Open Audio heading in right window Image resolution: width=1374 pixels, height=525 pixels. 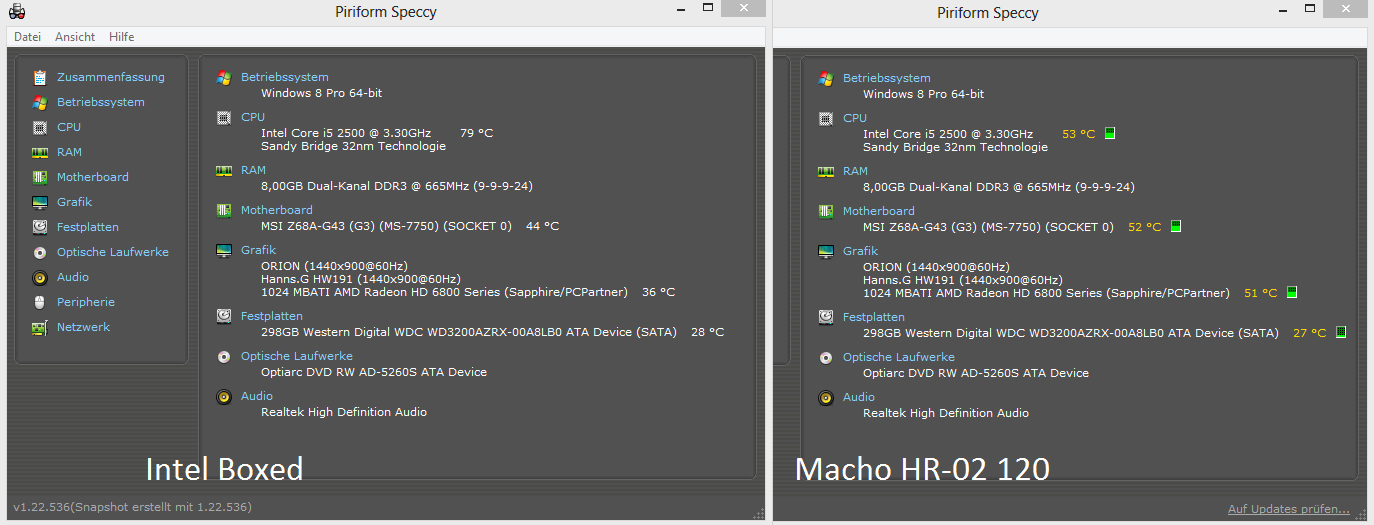(x=859, y=397)
